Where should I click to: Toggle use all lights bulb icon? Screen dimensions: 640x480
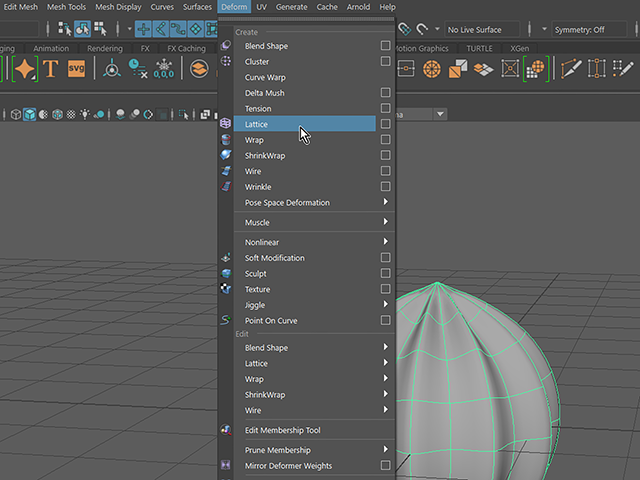point(85,114)
